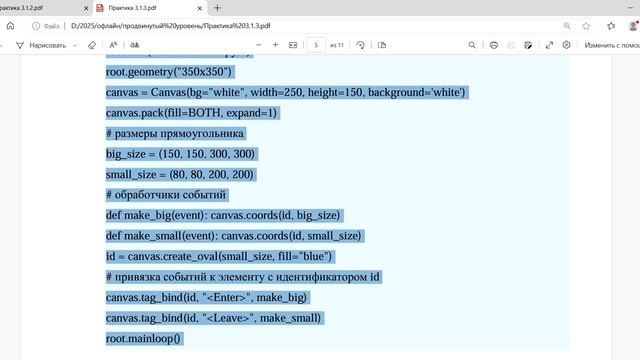Select the Eraser tool

click(92, 45)
